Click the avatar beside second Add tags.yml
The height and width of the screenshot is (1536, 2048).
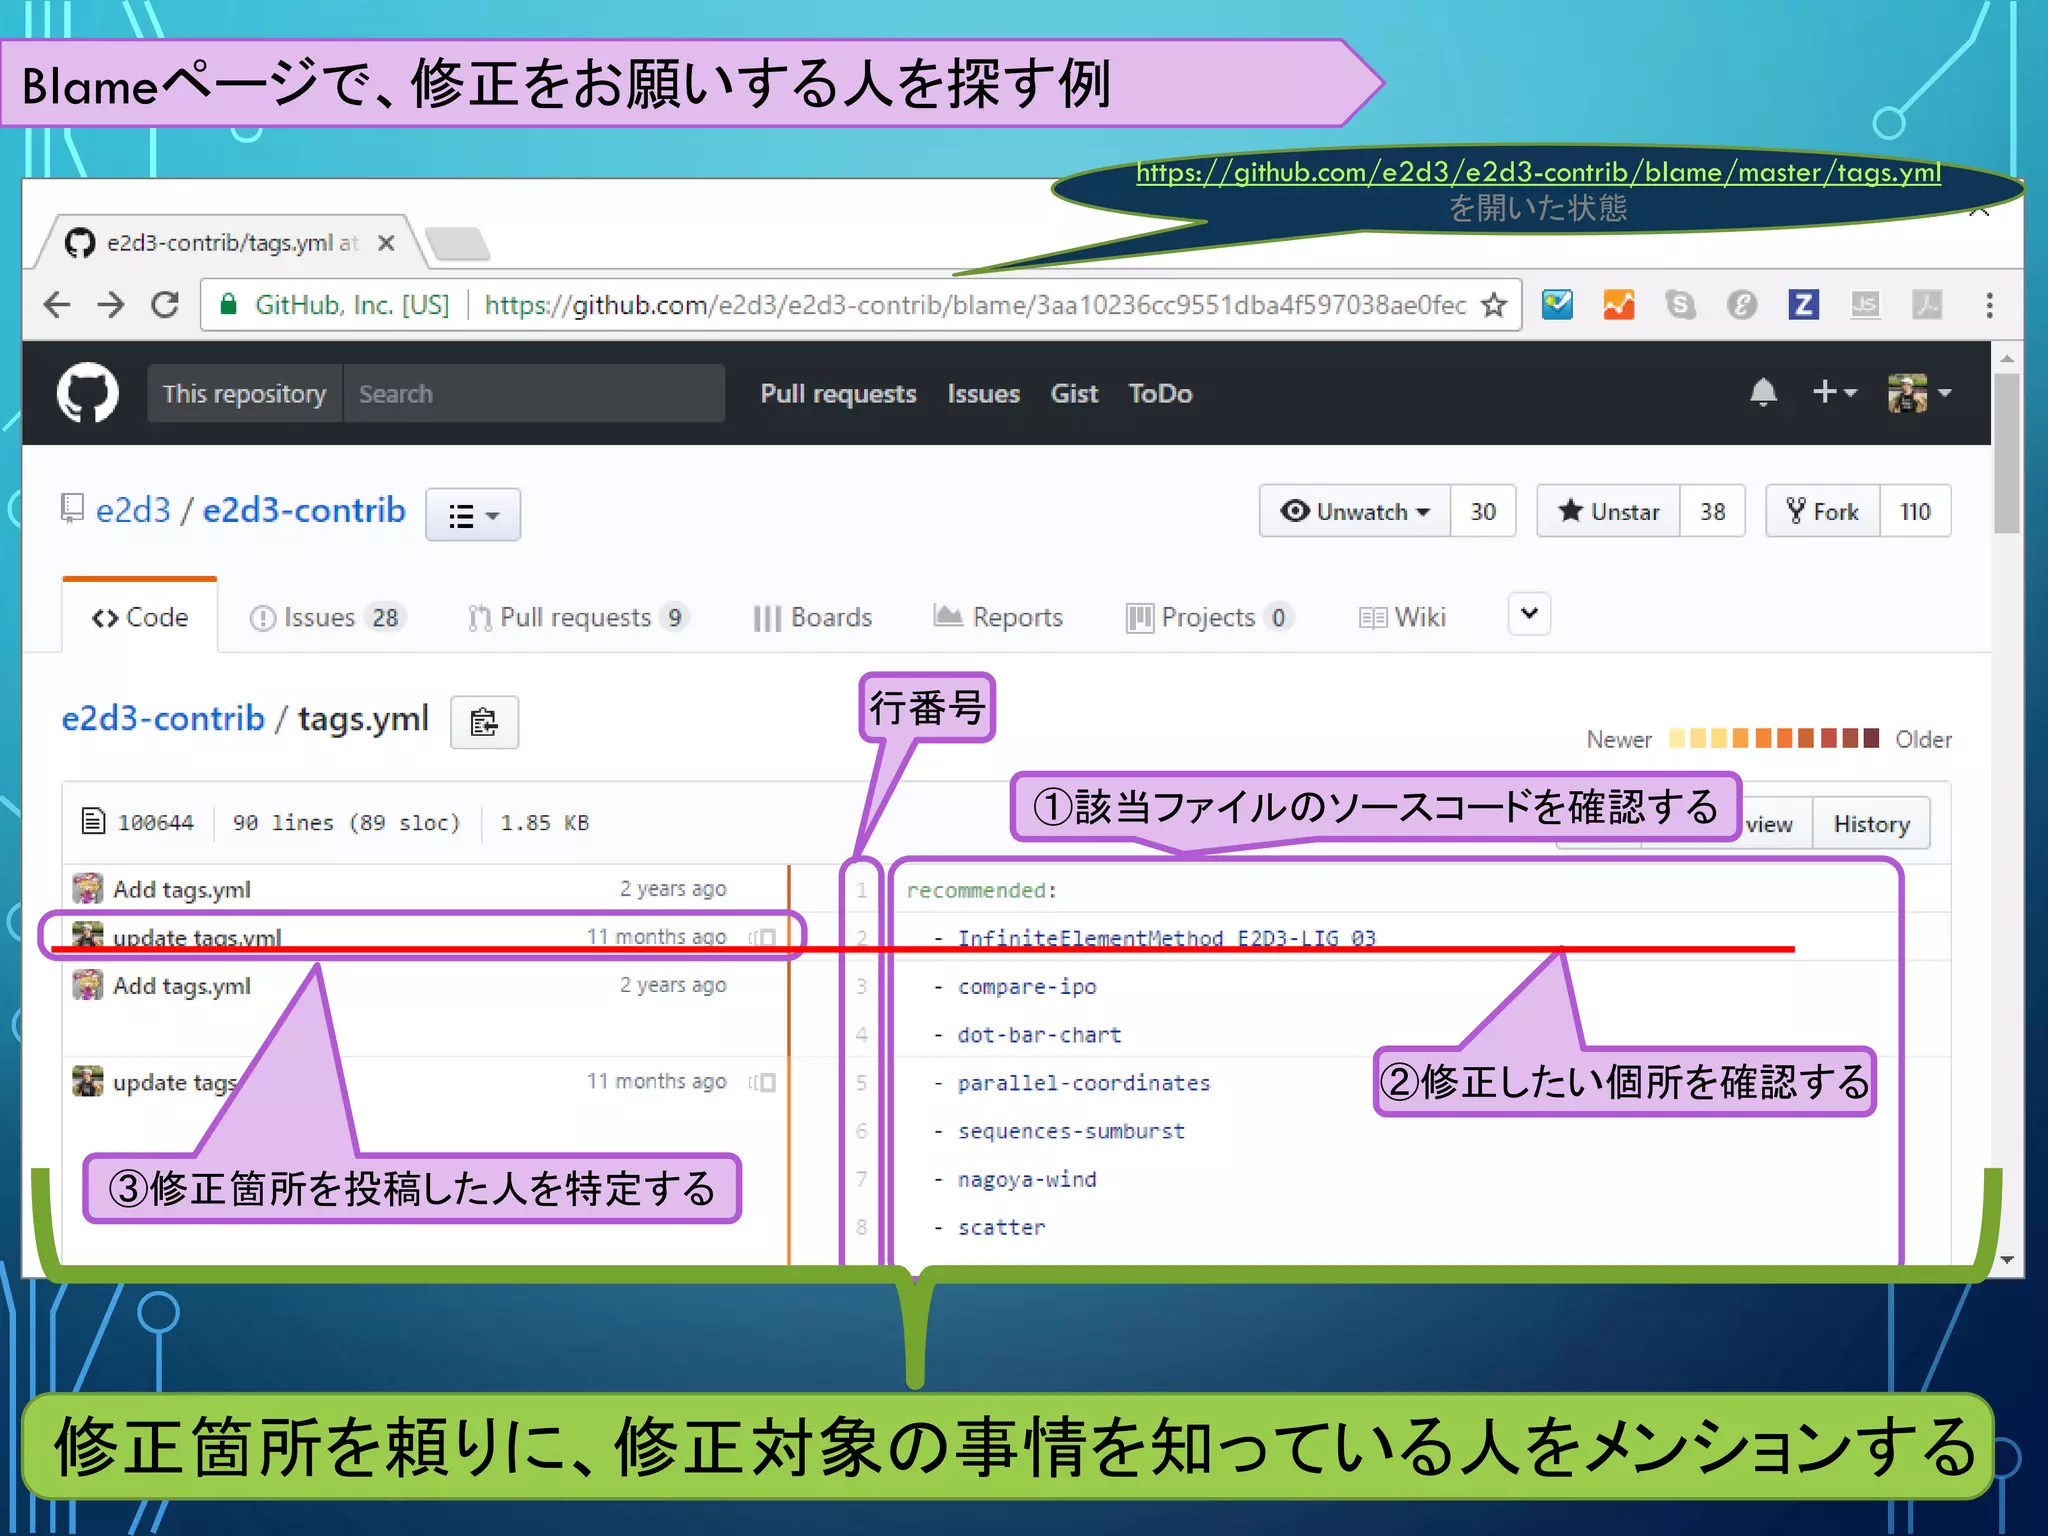88,985
